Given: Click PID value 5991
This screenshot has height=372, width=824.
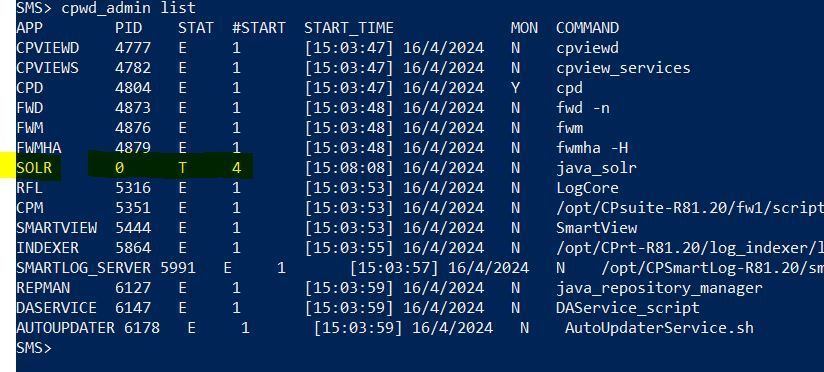Looking at the screenshot, I should [x=178, y=268].
